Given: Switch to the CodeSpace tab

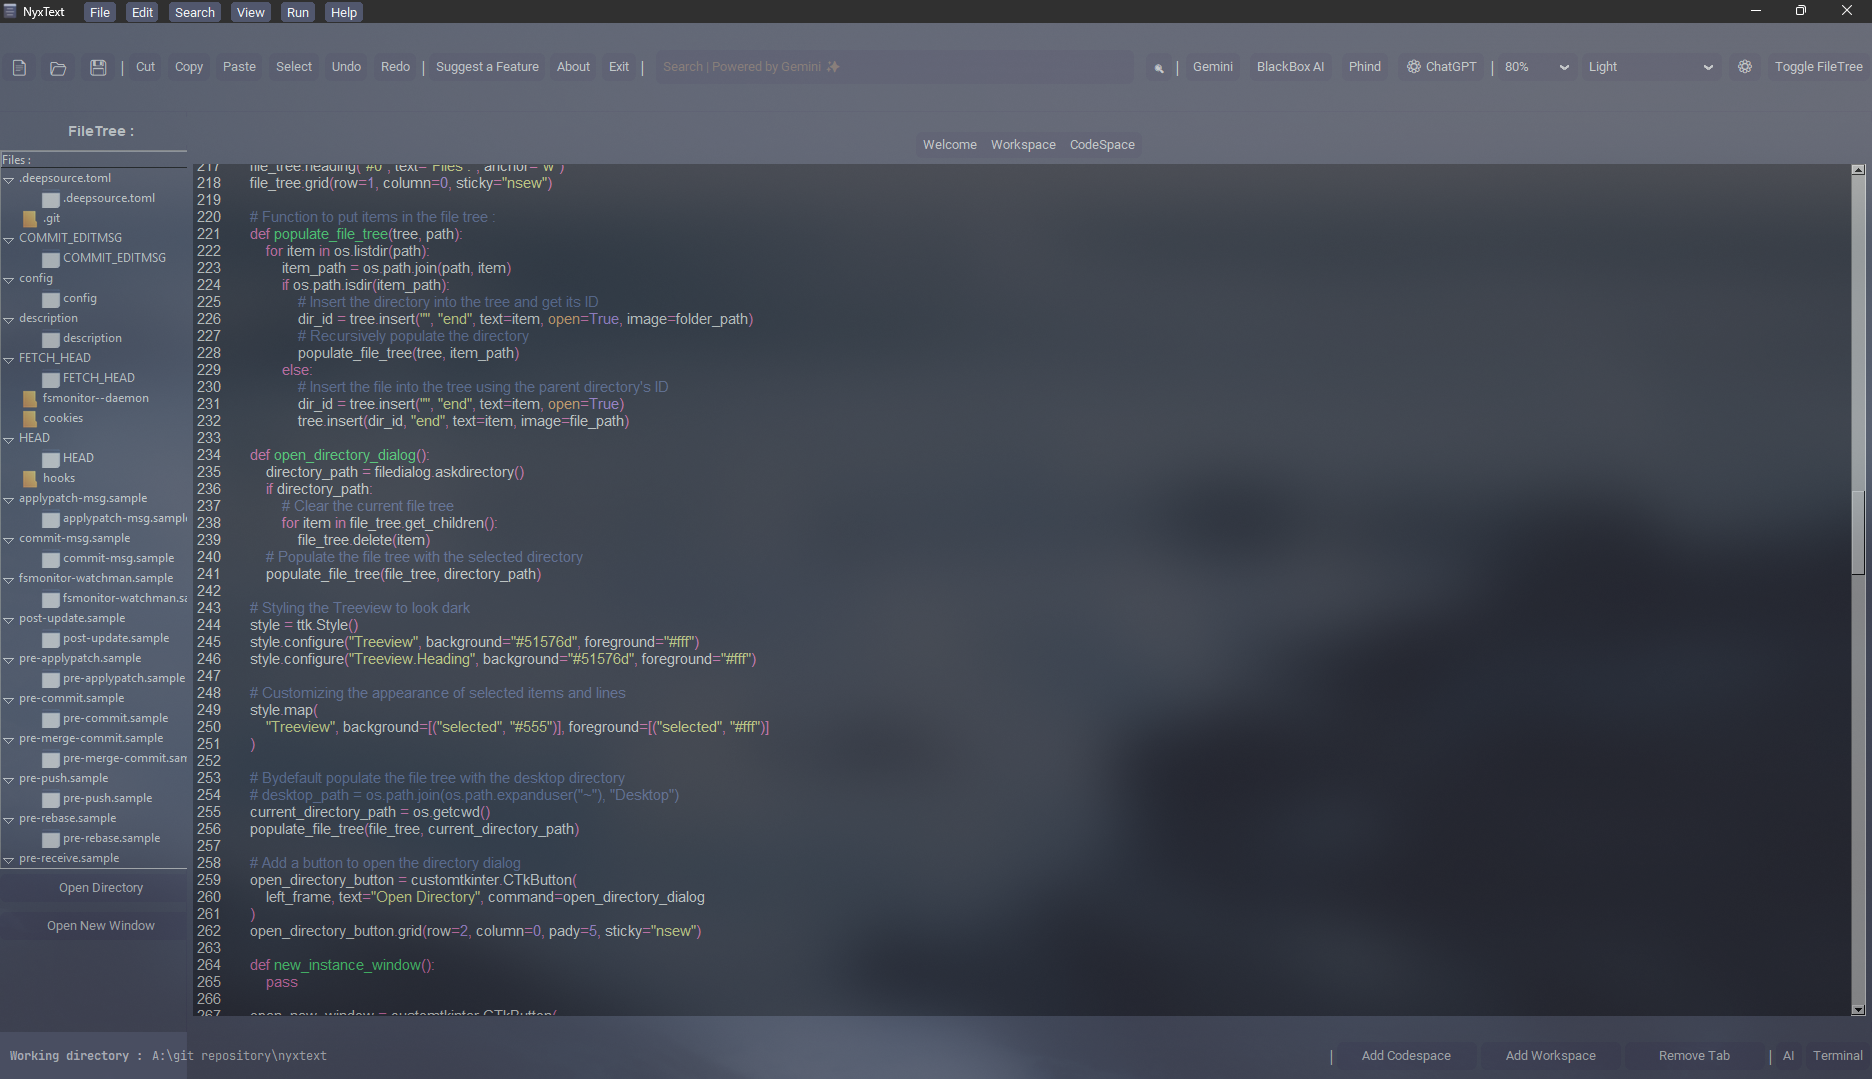Looking at the screenshot, I should click(1101, 144).
